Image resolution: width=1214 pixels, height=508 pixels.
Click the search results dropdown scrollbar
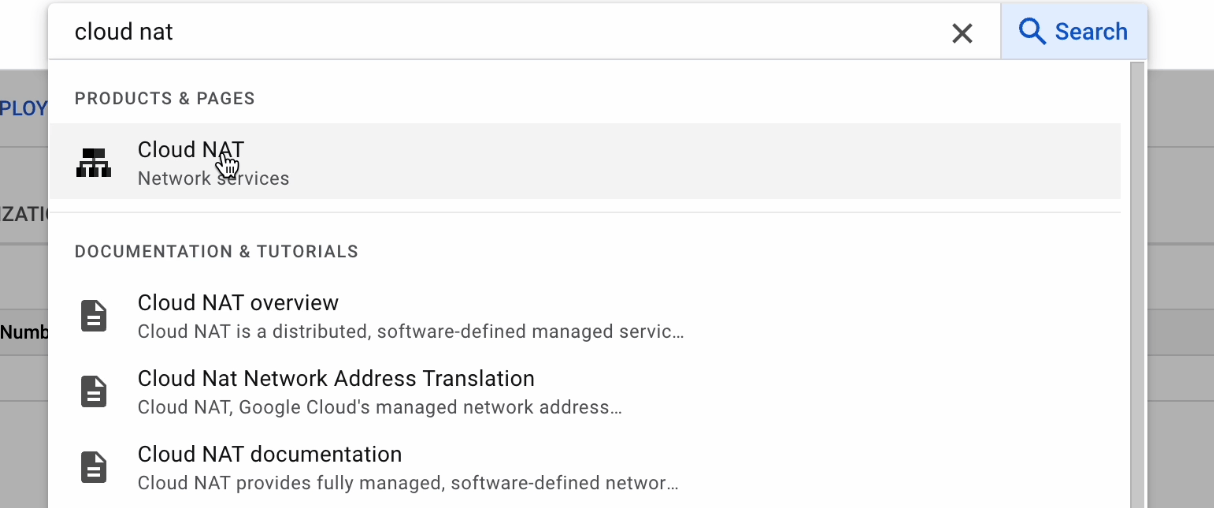pos(1137,280)
